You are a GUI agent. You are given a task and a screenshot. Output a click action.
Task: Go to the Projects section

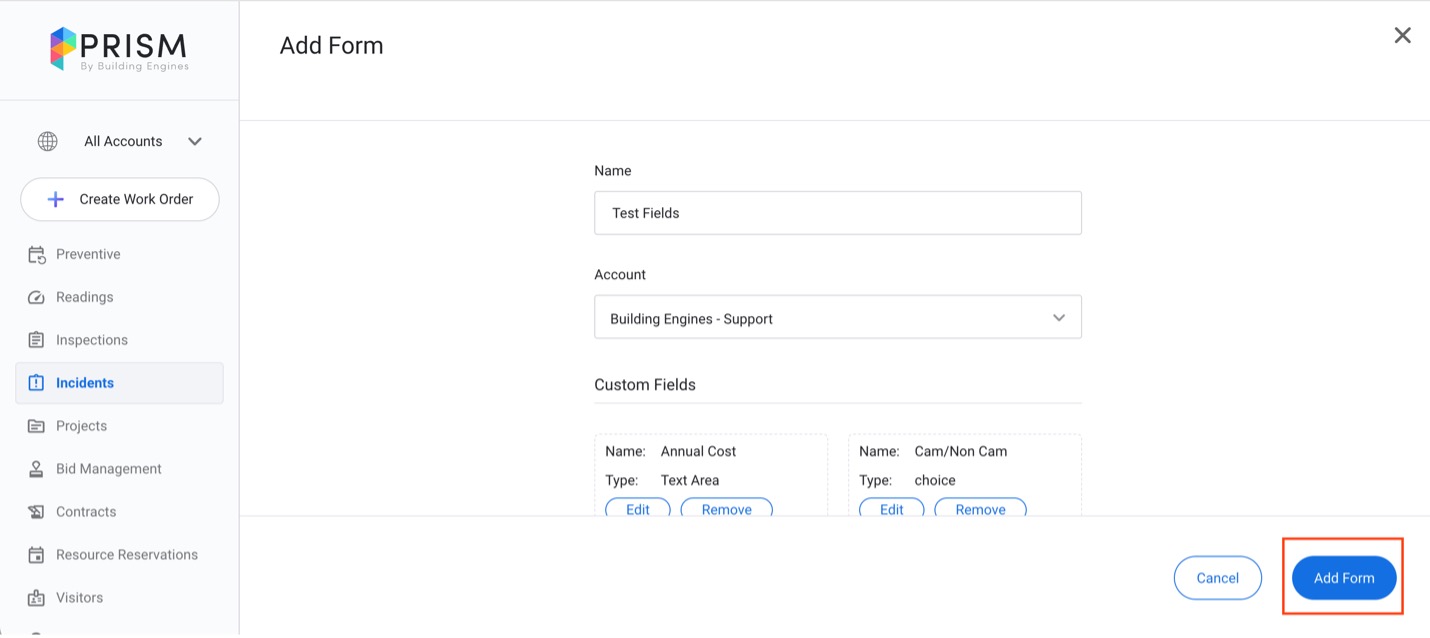pos(81,426)
